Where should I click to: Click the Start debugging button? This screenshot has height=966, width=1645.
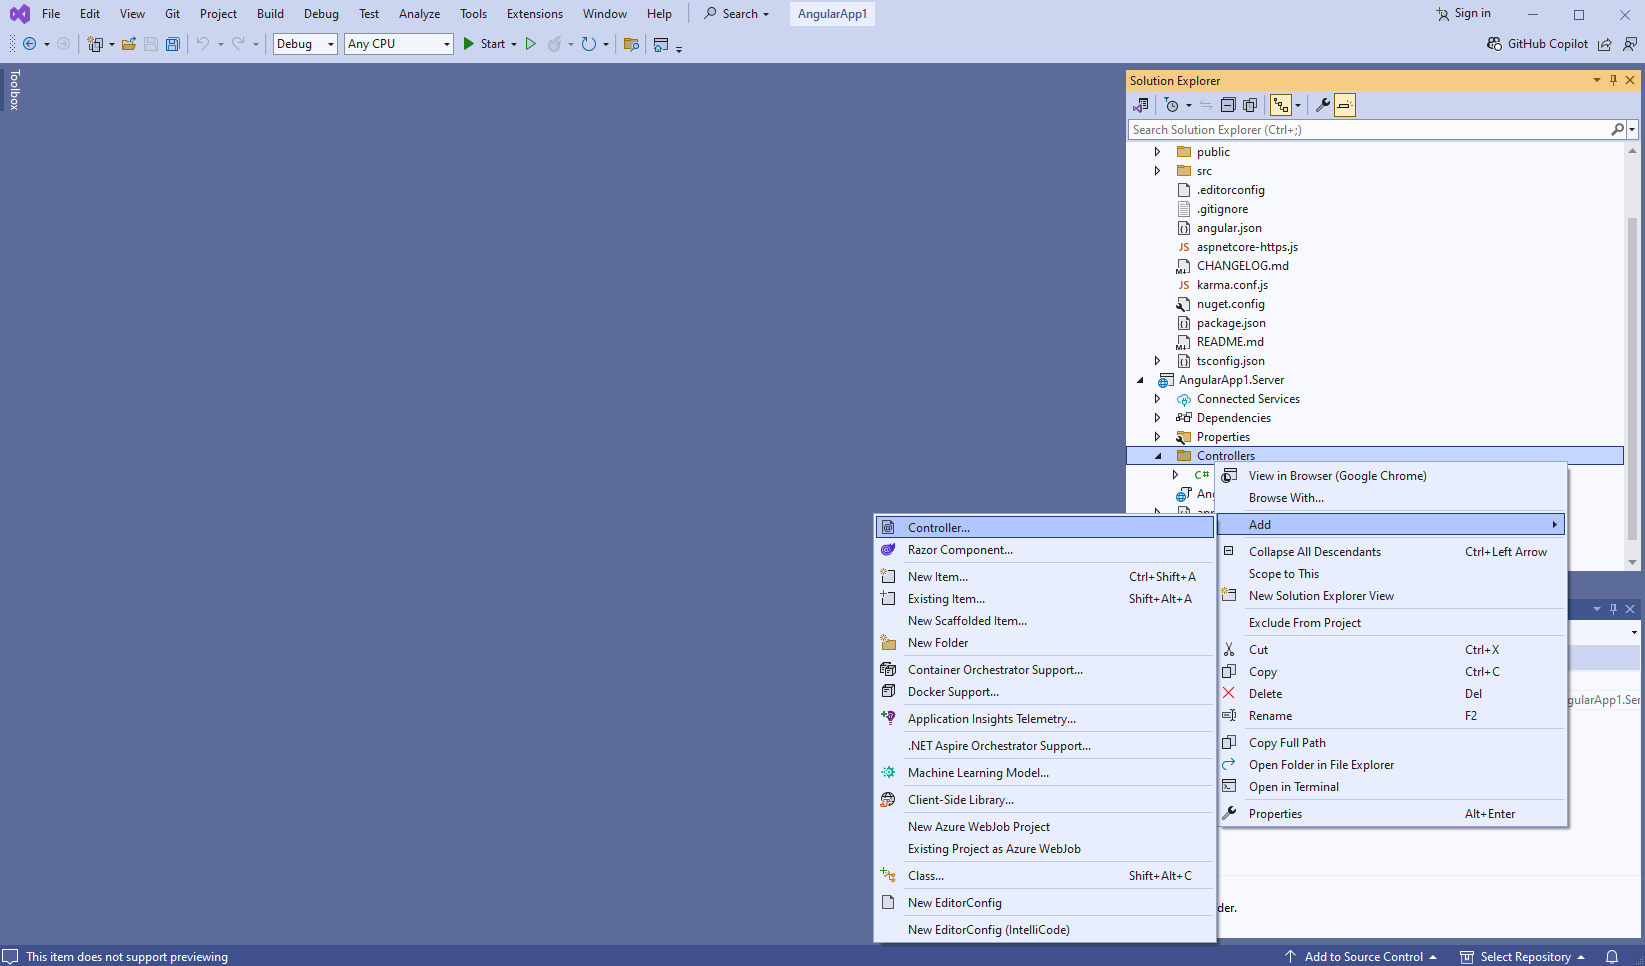(x=484, y=44)
